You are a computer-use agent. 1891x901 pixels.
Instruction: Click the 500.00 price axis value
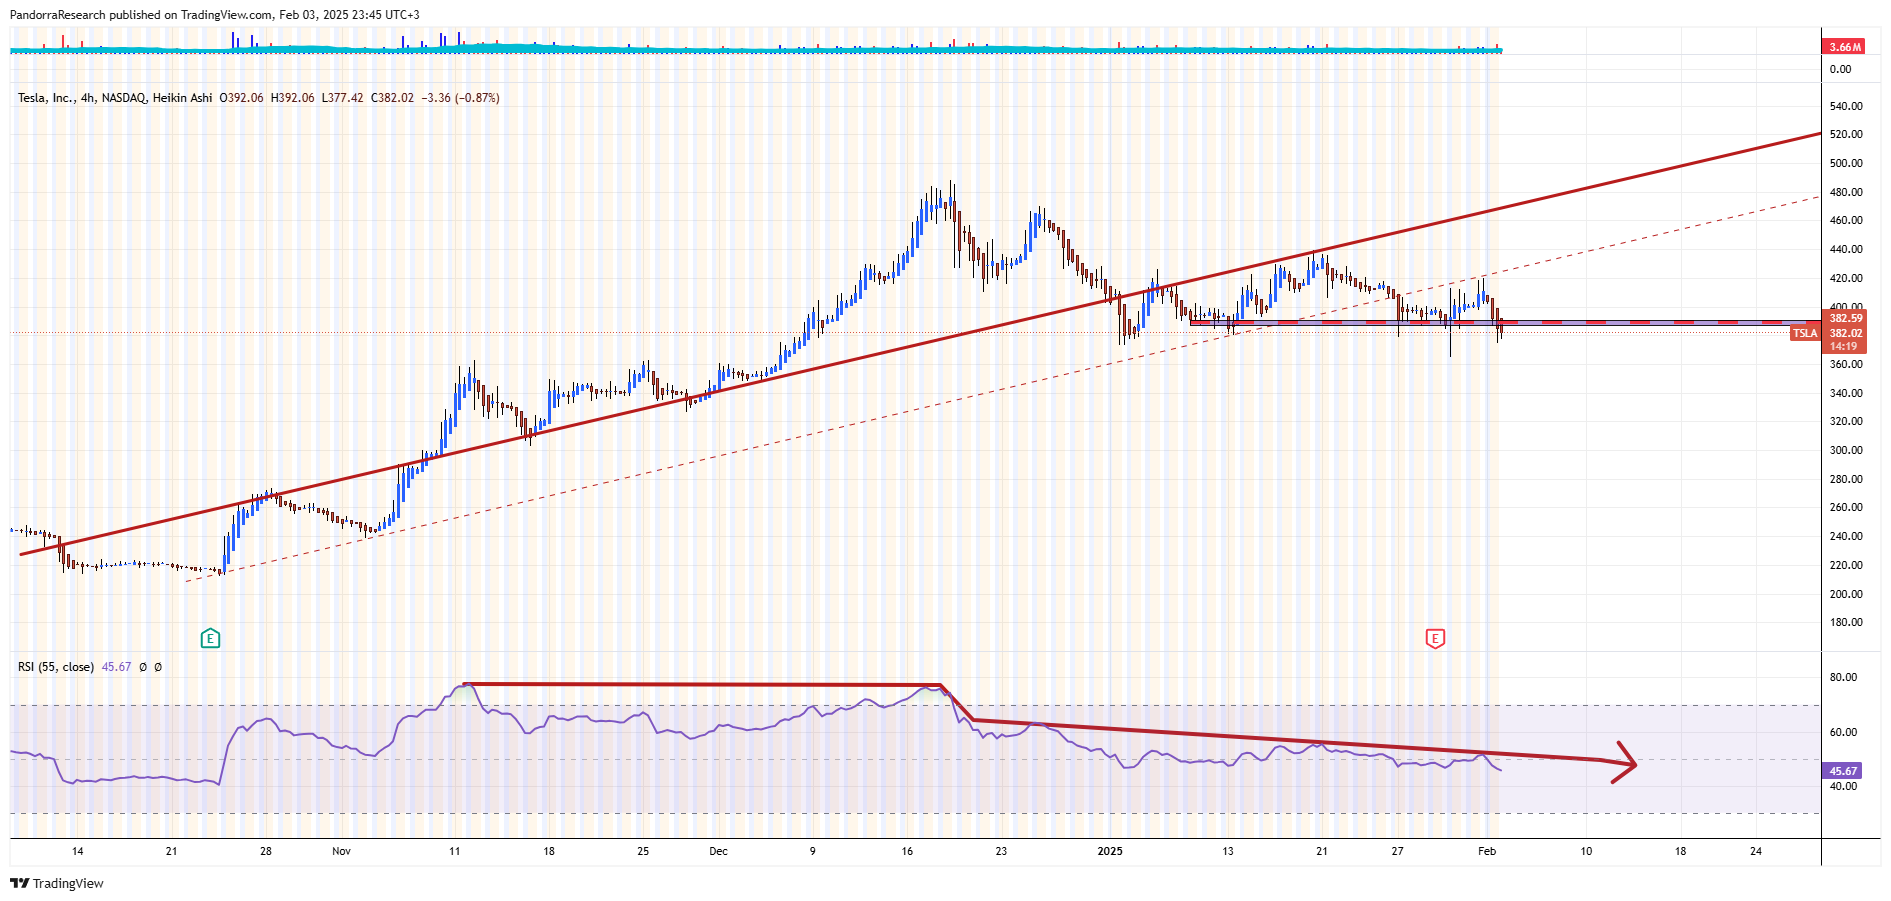(1846, 163)
